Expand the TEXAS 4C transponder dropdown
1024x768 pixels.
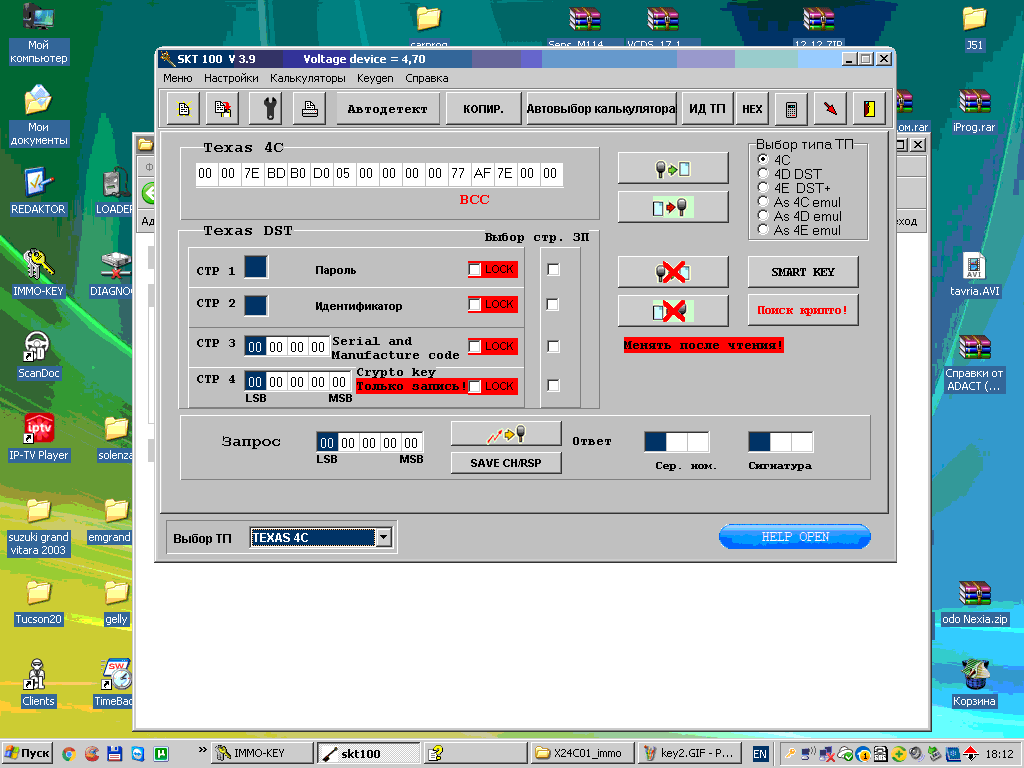click(x=383, y=538)
